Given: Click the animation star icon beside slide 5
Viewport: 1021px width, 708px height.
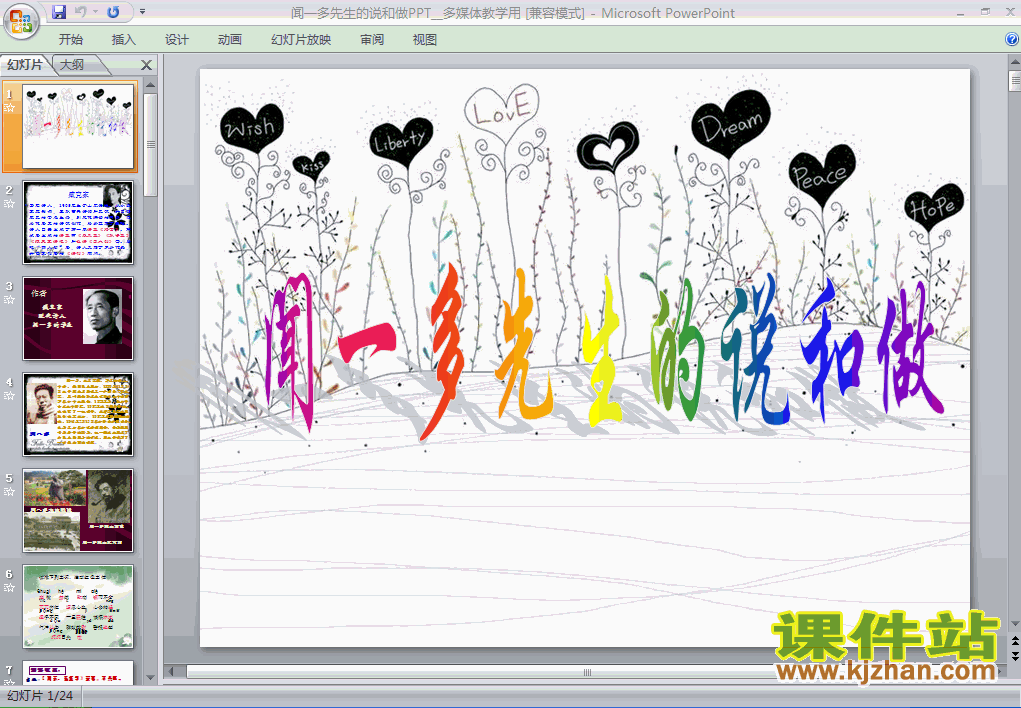Looking at the screenshot, I should point(10,492).
